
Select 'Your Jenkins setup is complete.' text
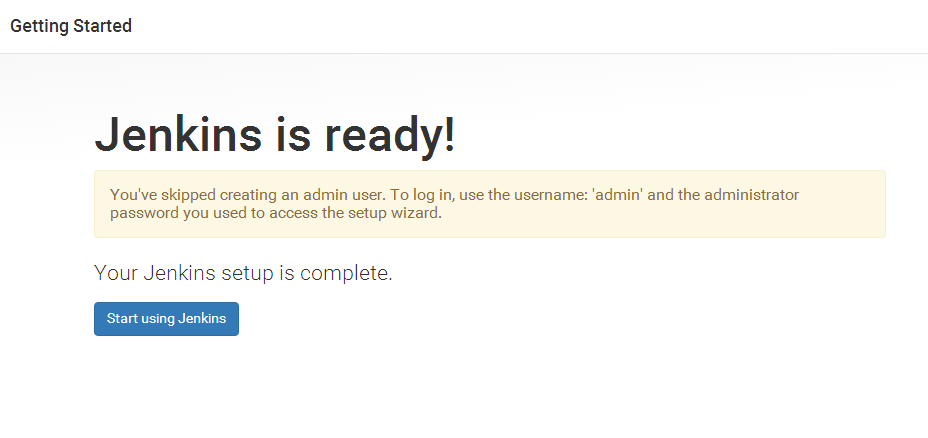tap(243, 273)
